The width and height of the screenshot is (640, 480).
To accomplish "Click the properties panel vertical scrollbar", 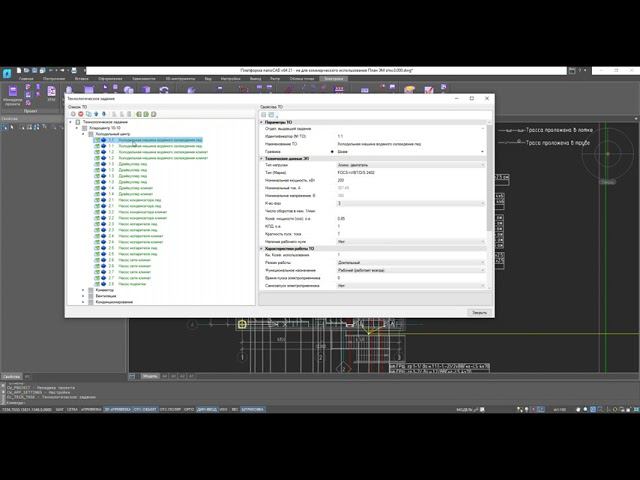I will (491, 180).
